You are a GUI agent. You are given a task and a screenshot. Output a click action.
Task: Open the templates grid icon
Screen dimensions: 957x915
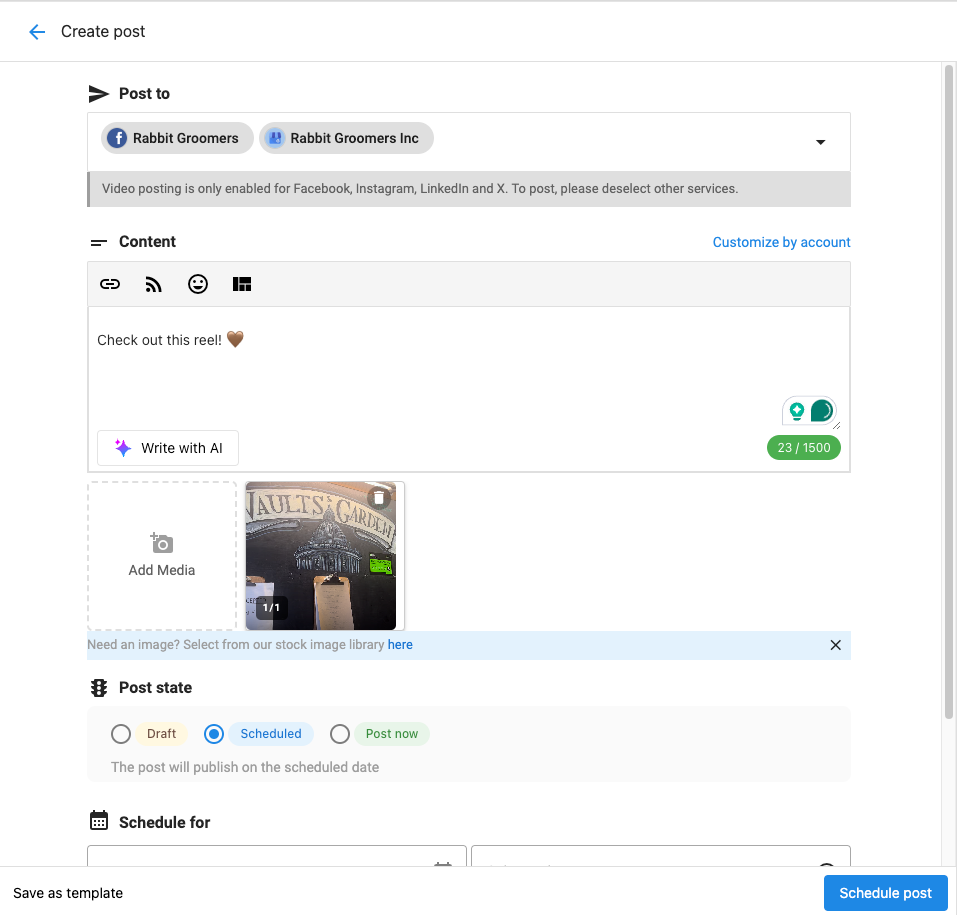(242, 284)
